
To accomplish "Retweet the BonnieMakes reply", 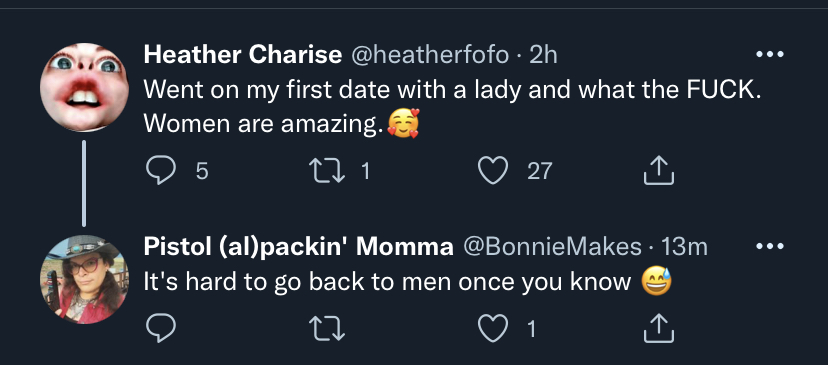I will click(326, 329).
